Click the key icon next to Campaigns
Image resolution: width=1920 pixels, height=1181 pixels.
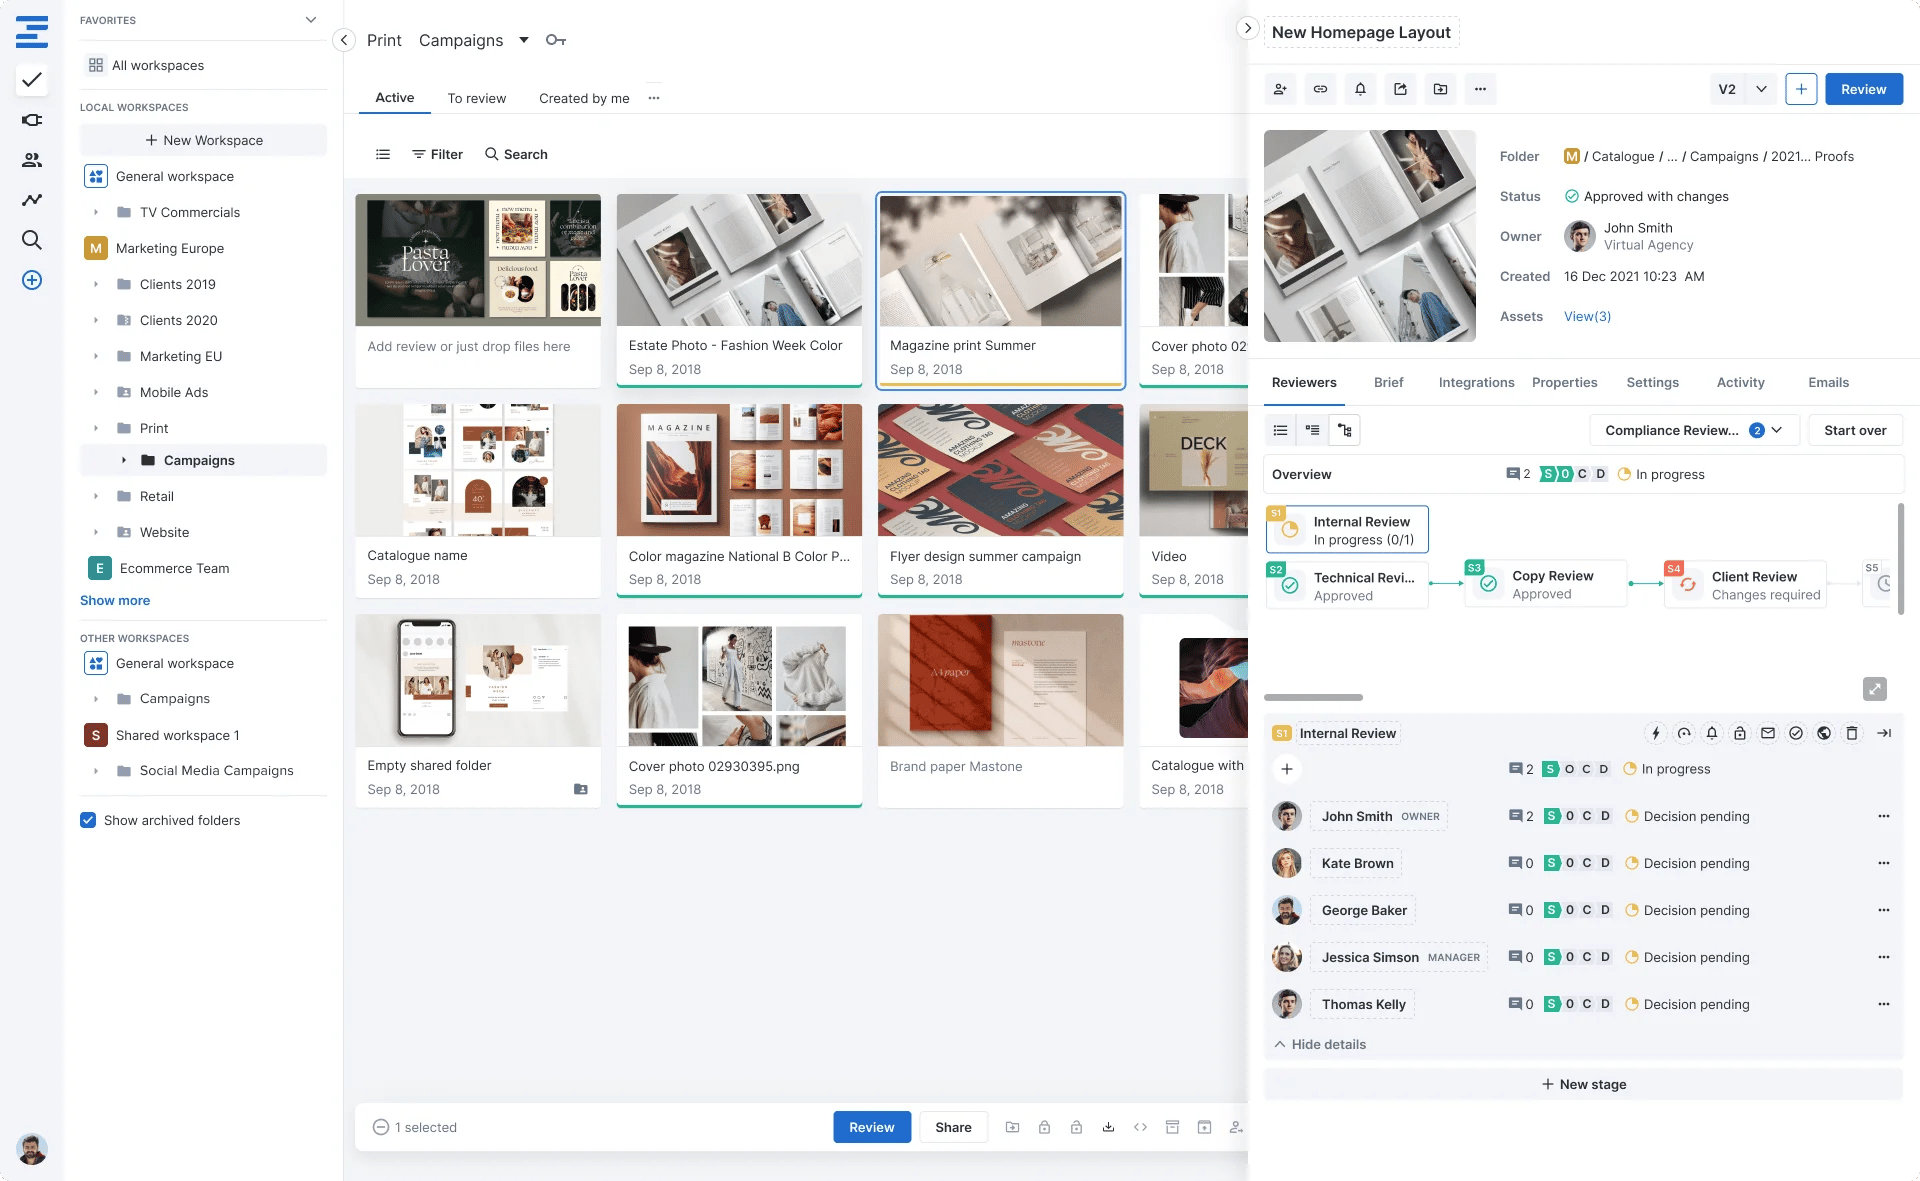[556, 40]
